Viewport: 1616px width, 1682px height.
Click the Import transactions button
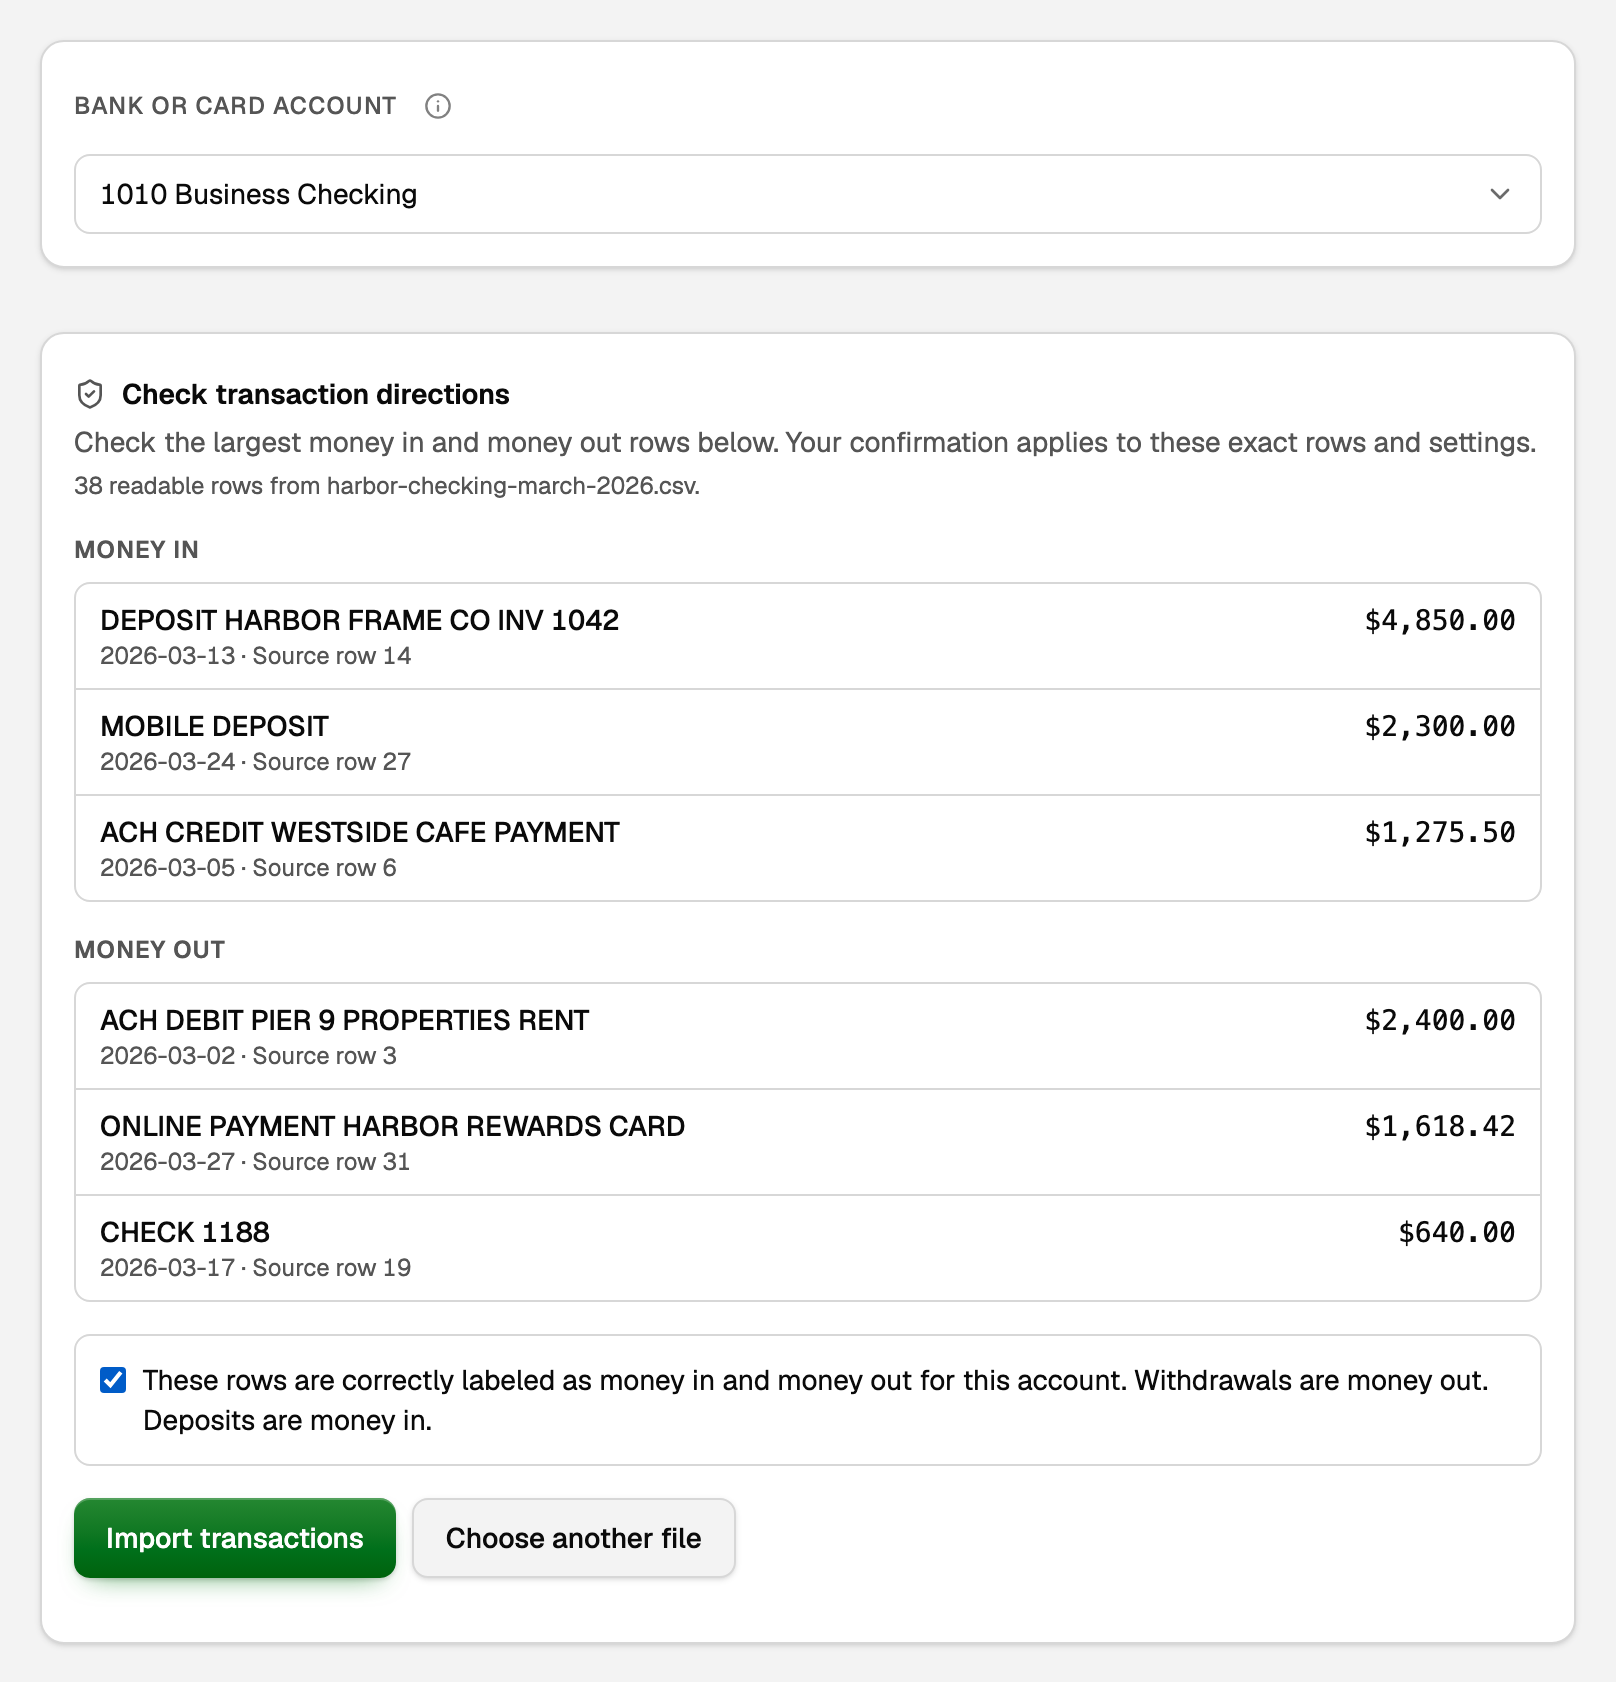[235, 1538]
